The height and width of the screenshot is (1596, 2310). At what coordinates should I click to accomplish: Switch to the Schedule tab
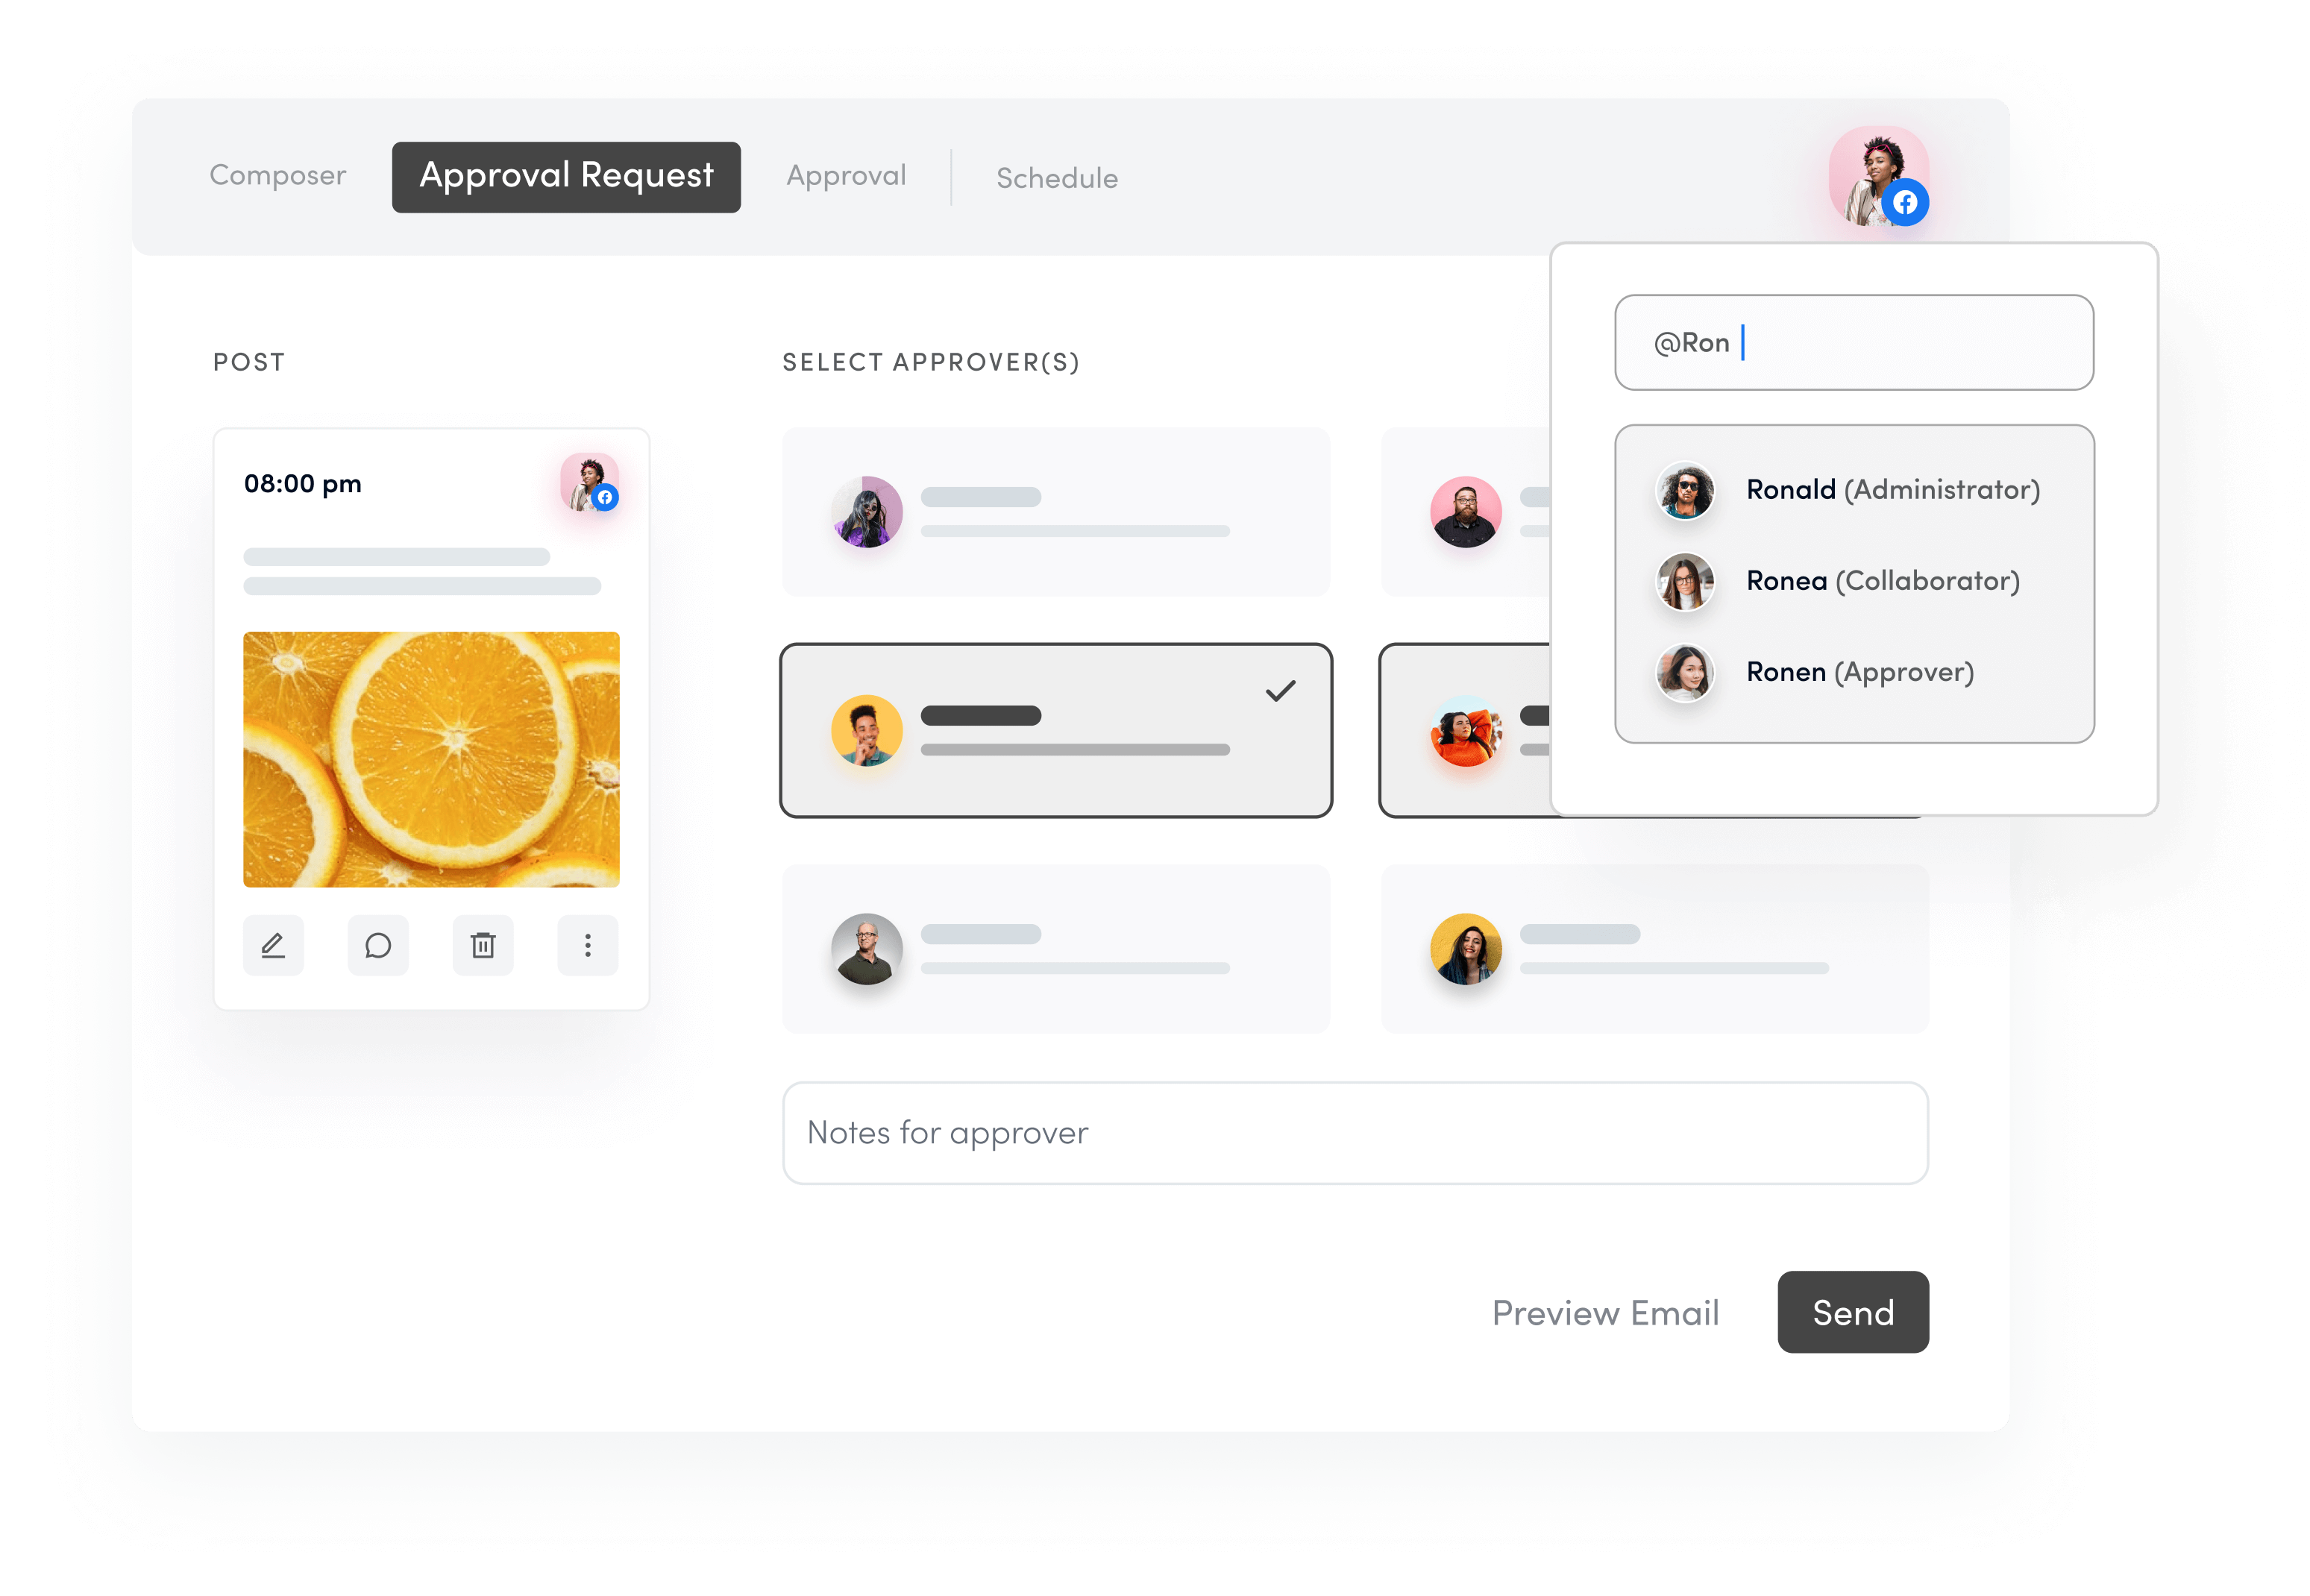point(1055,175)
